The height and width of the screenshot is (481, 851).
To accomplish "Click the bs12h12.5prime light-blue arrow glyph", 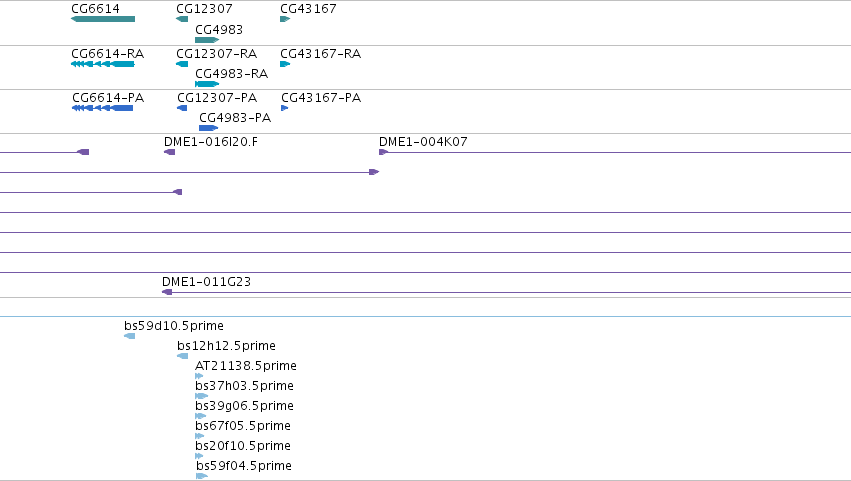I will click(x=183, y=356).
